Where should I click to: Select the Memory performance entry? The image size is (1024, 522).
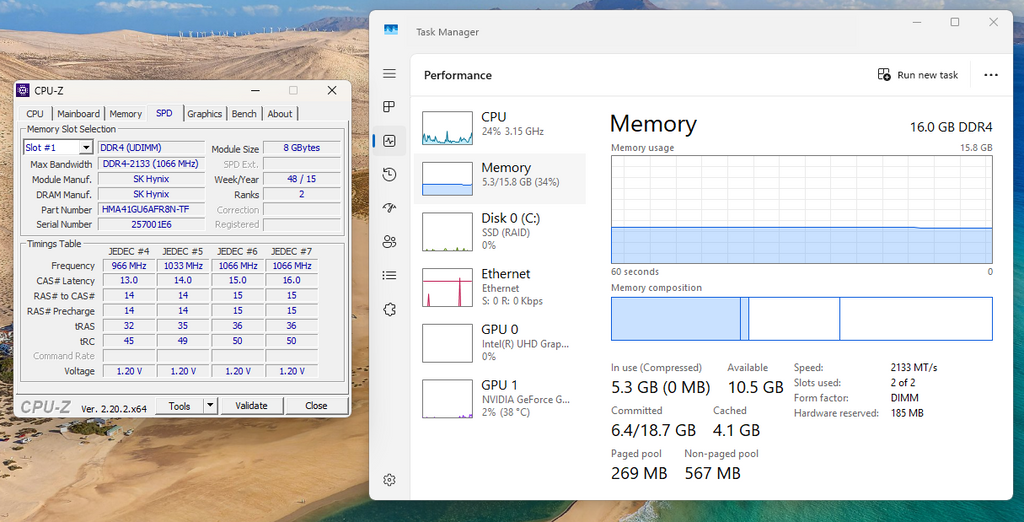click(x=500, y=178)
